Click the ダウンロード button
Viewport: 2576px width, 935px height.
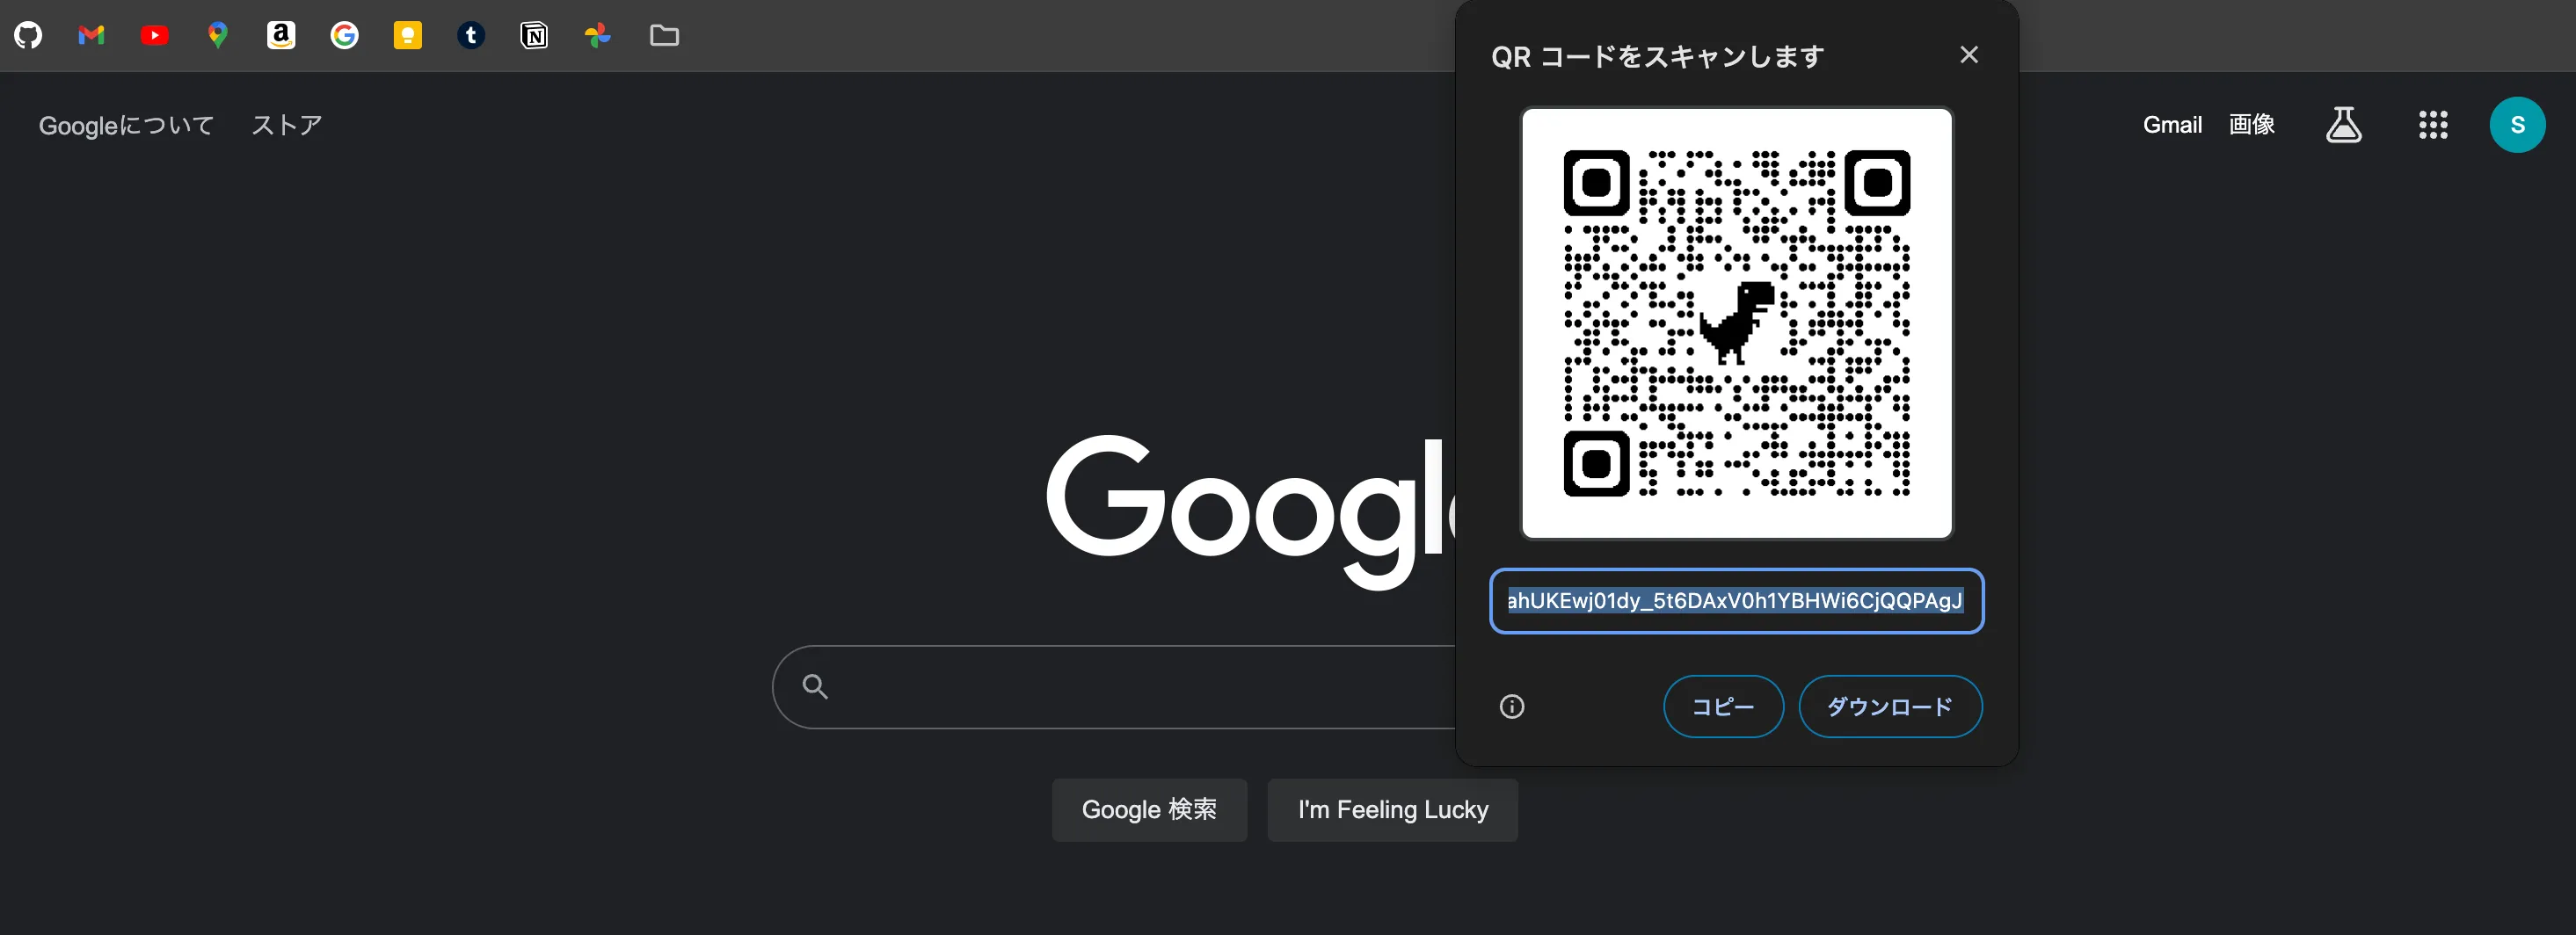pos(1890,707)
